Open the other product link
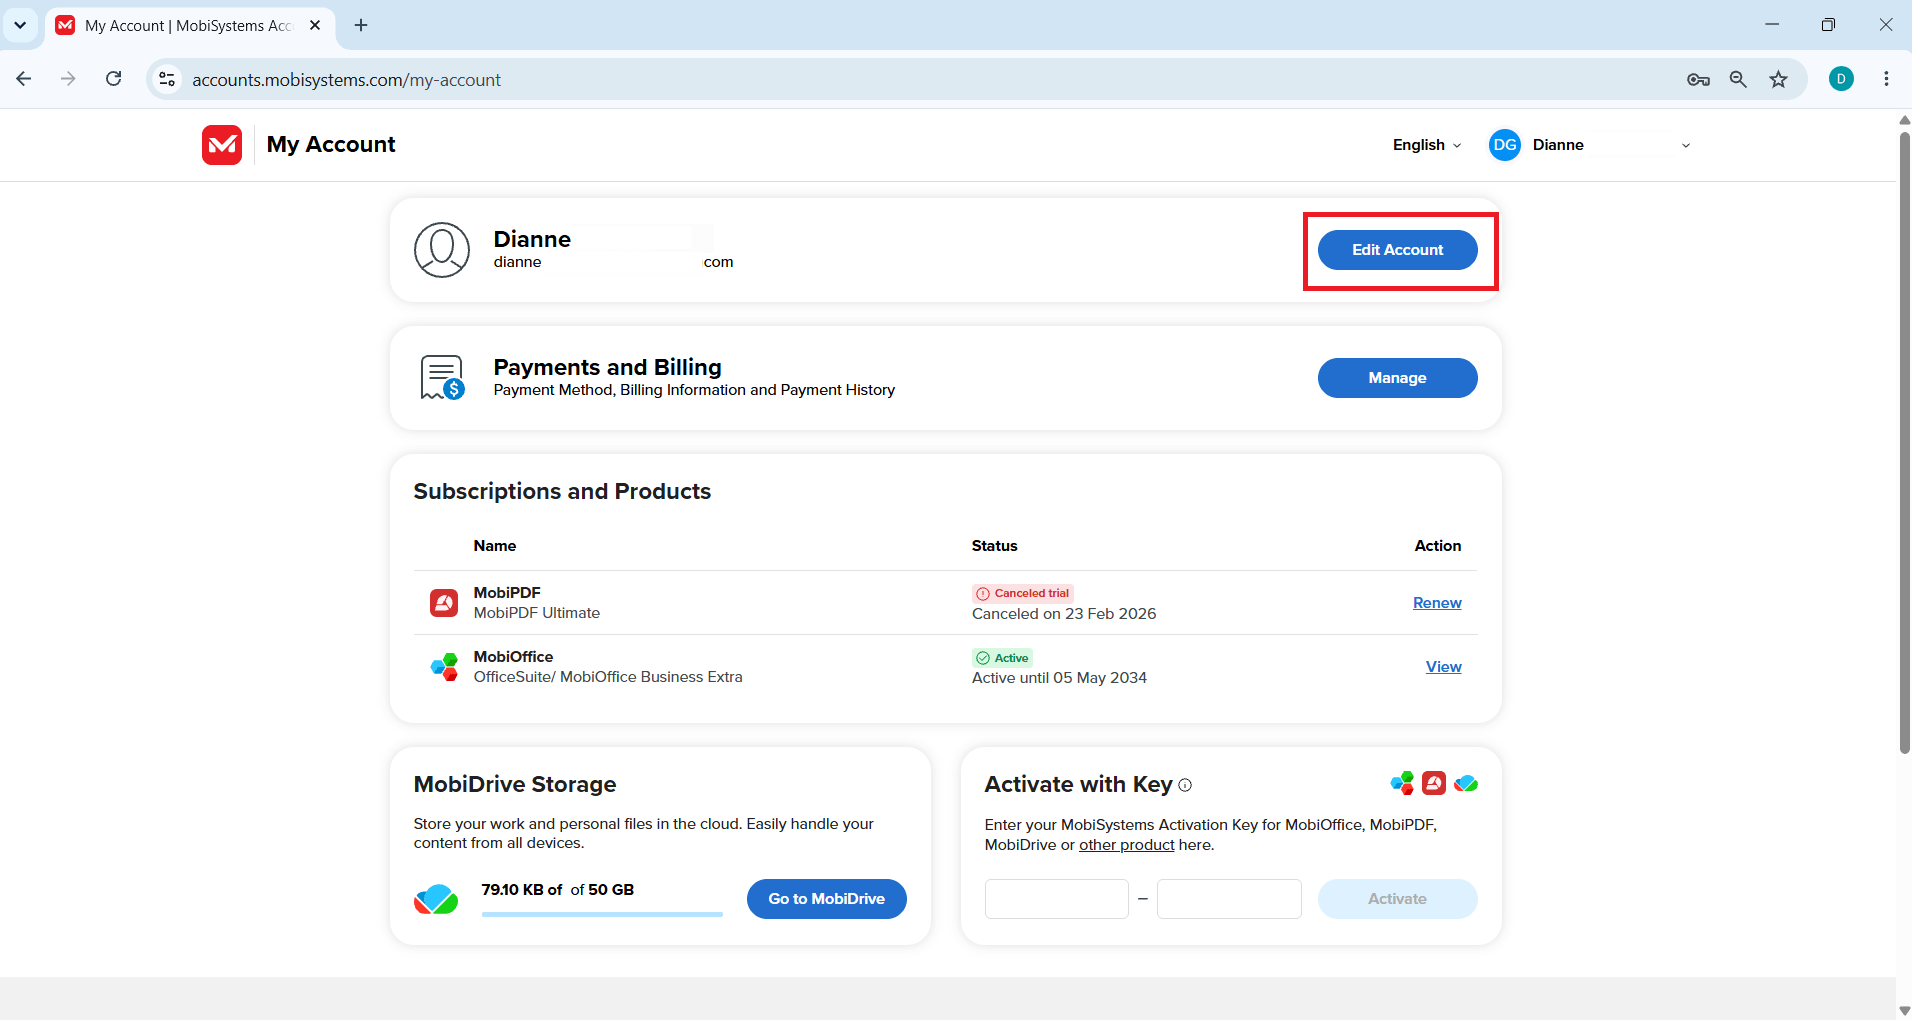 [x=1126, y=845]
